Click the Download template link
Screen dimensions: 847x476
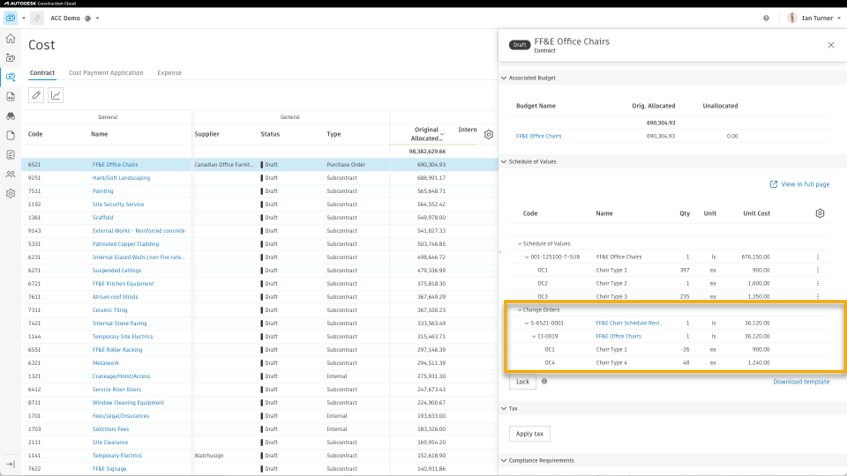pos(801,381)
